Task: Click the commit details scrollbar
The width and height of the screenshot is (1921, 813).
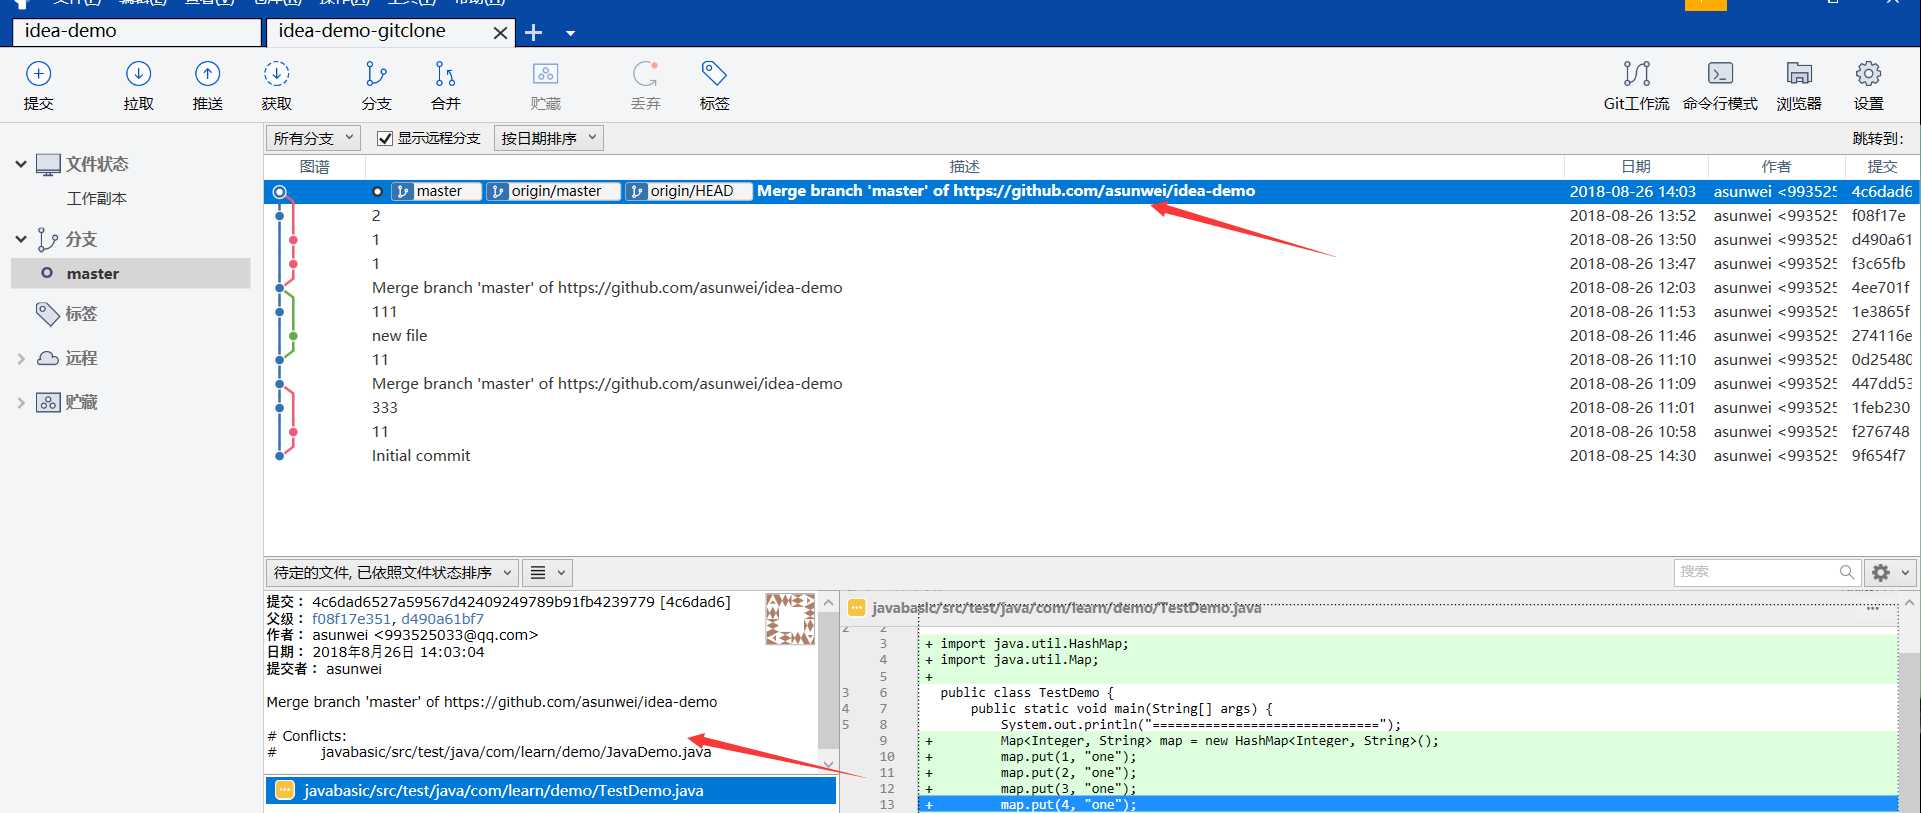Action: (x=828, y=680)
